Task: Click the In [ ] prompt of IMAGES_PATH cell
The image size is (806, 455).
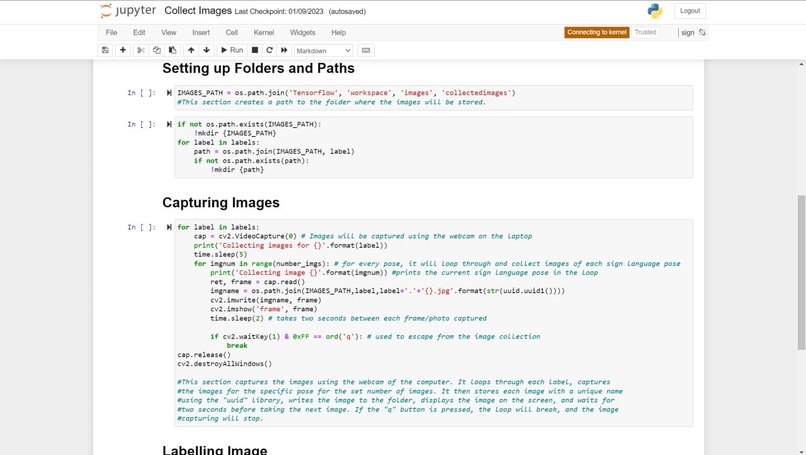Action: click(141, 93)
